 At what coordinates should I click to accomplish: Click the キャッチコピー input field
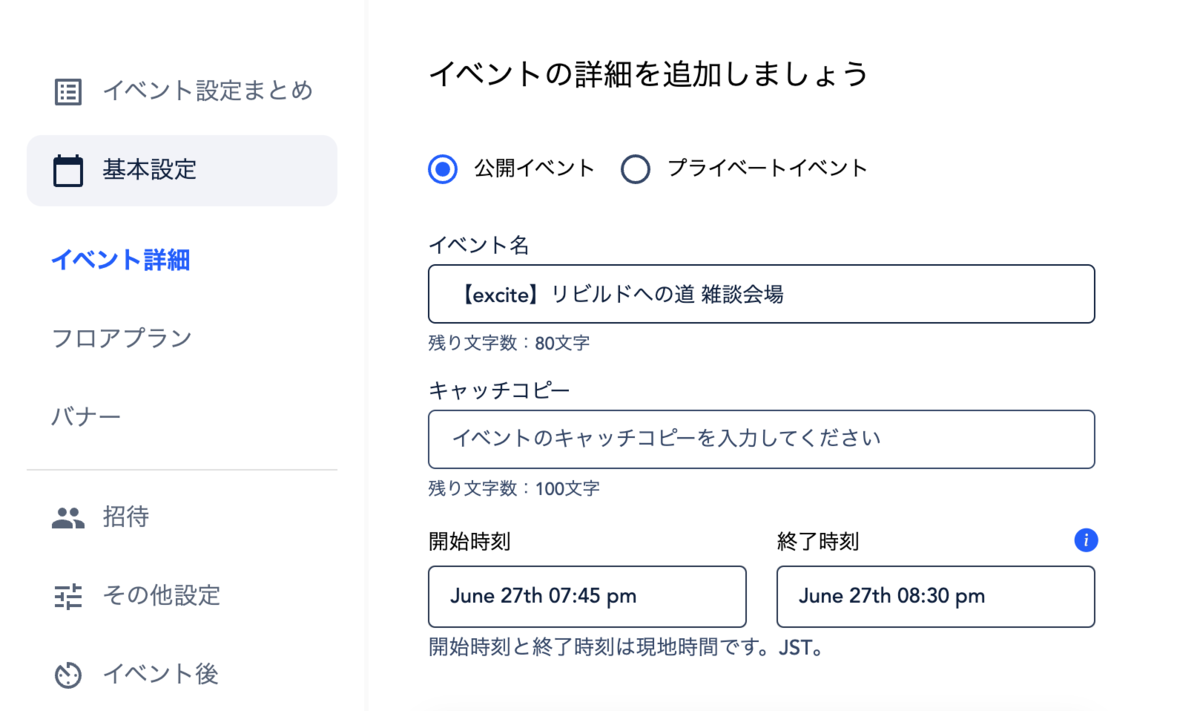tap(761, 439)
